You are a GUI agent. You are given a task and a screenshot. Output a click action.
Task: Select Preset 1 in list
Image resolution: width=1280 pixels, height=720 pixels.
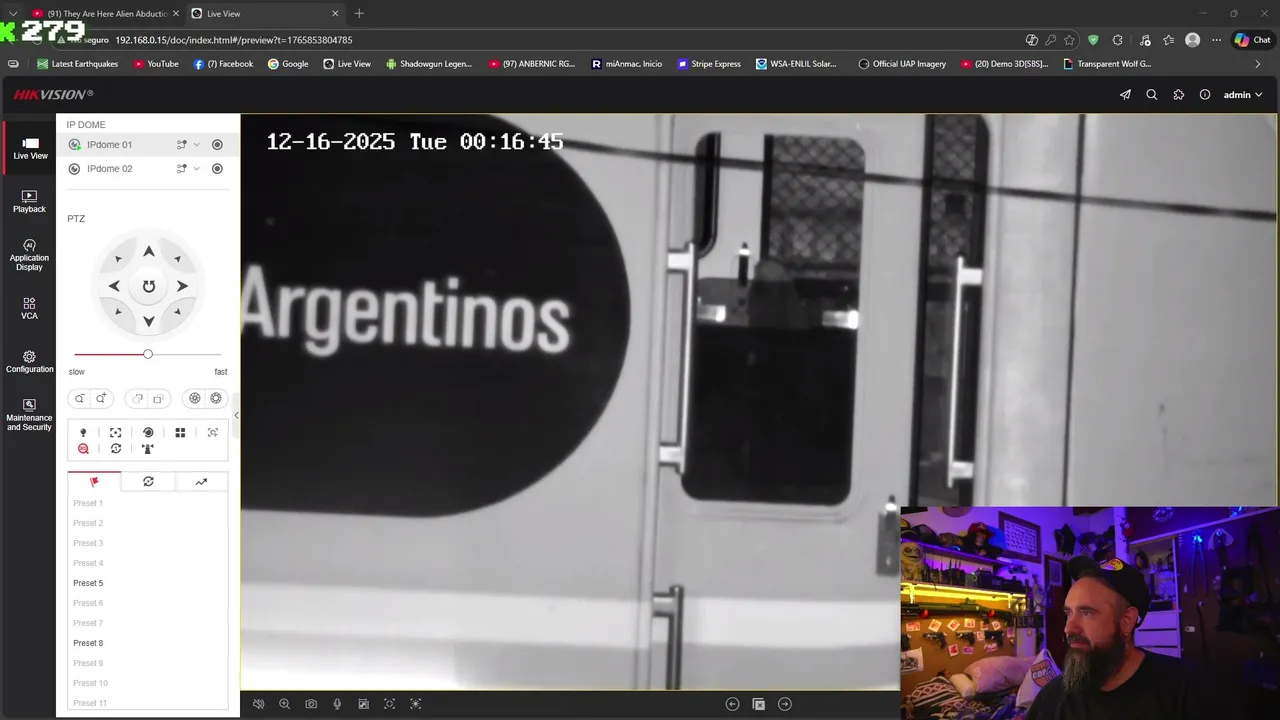coord(88,503)
